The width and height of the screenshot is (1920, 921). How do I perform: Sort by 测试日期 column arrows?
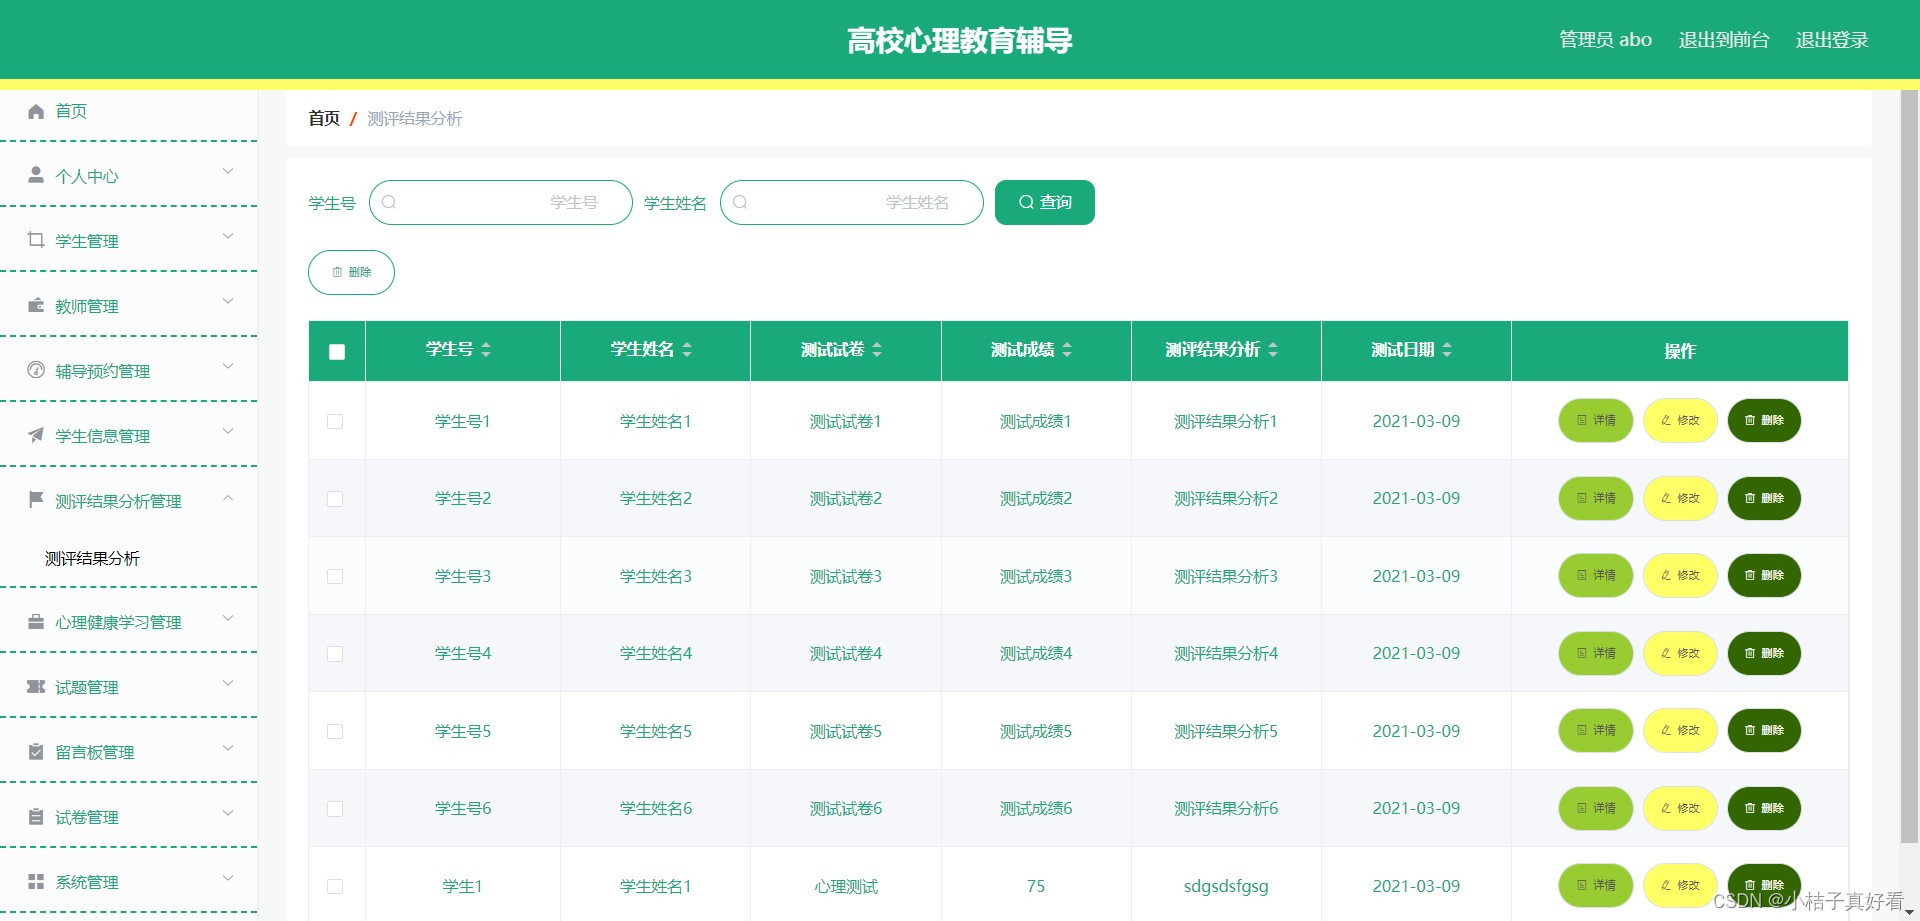(1447, 349)
